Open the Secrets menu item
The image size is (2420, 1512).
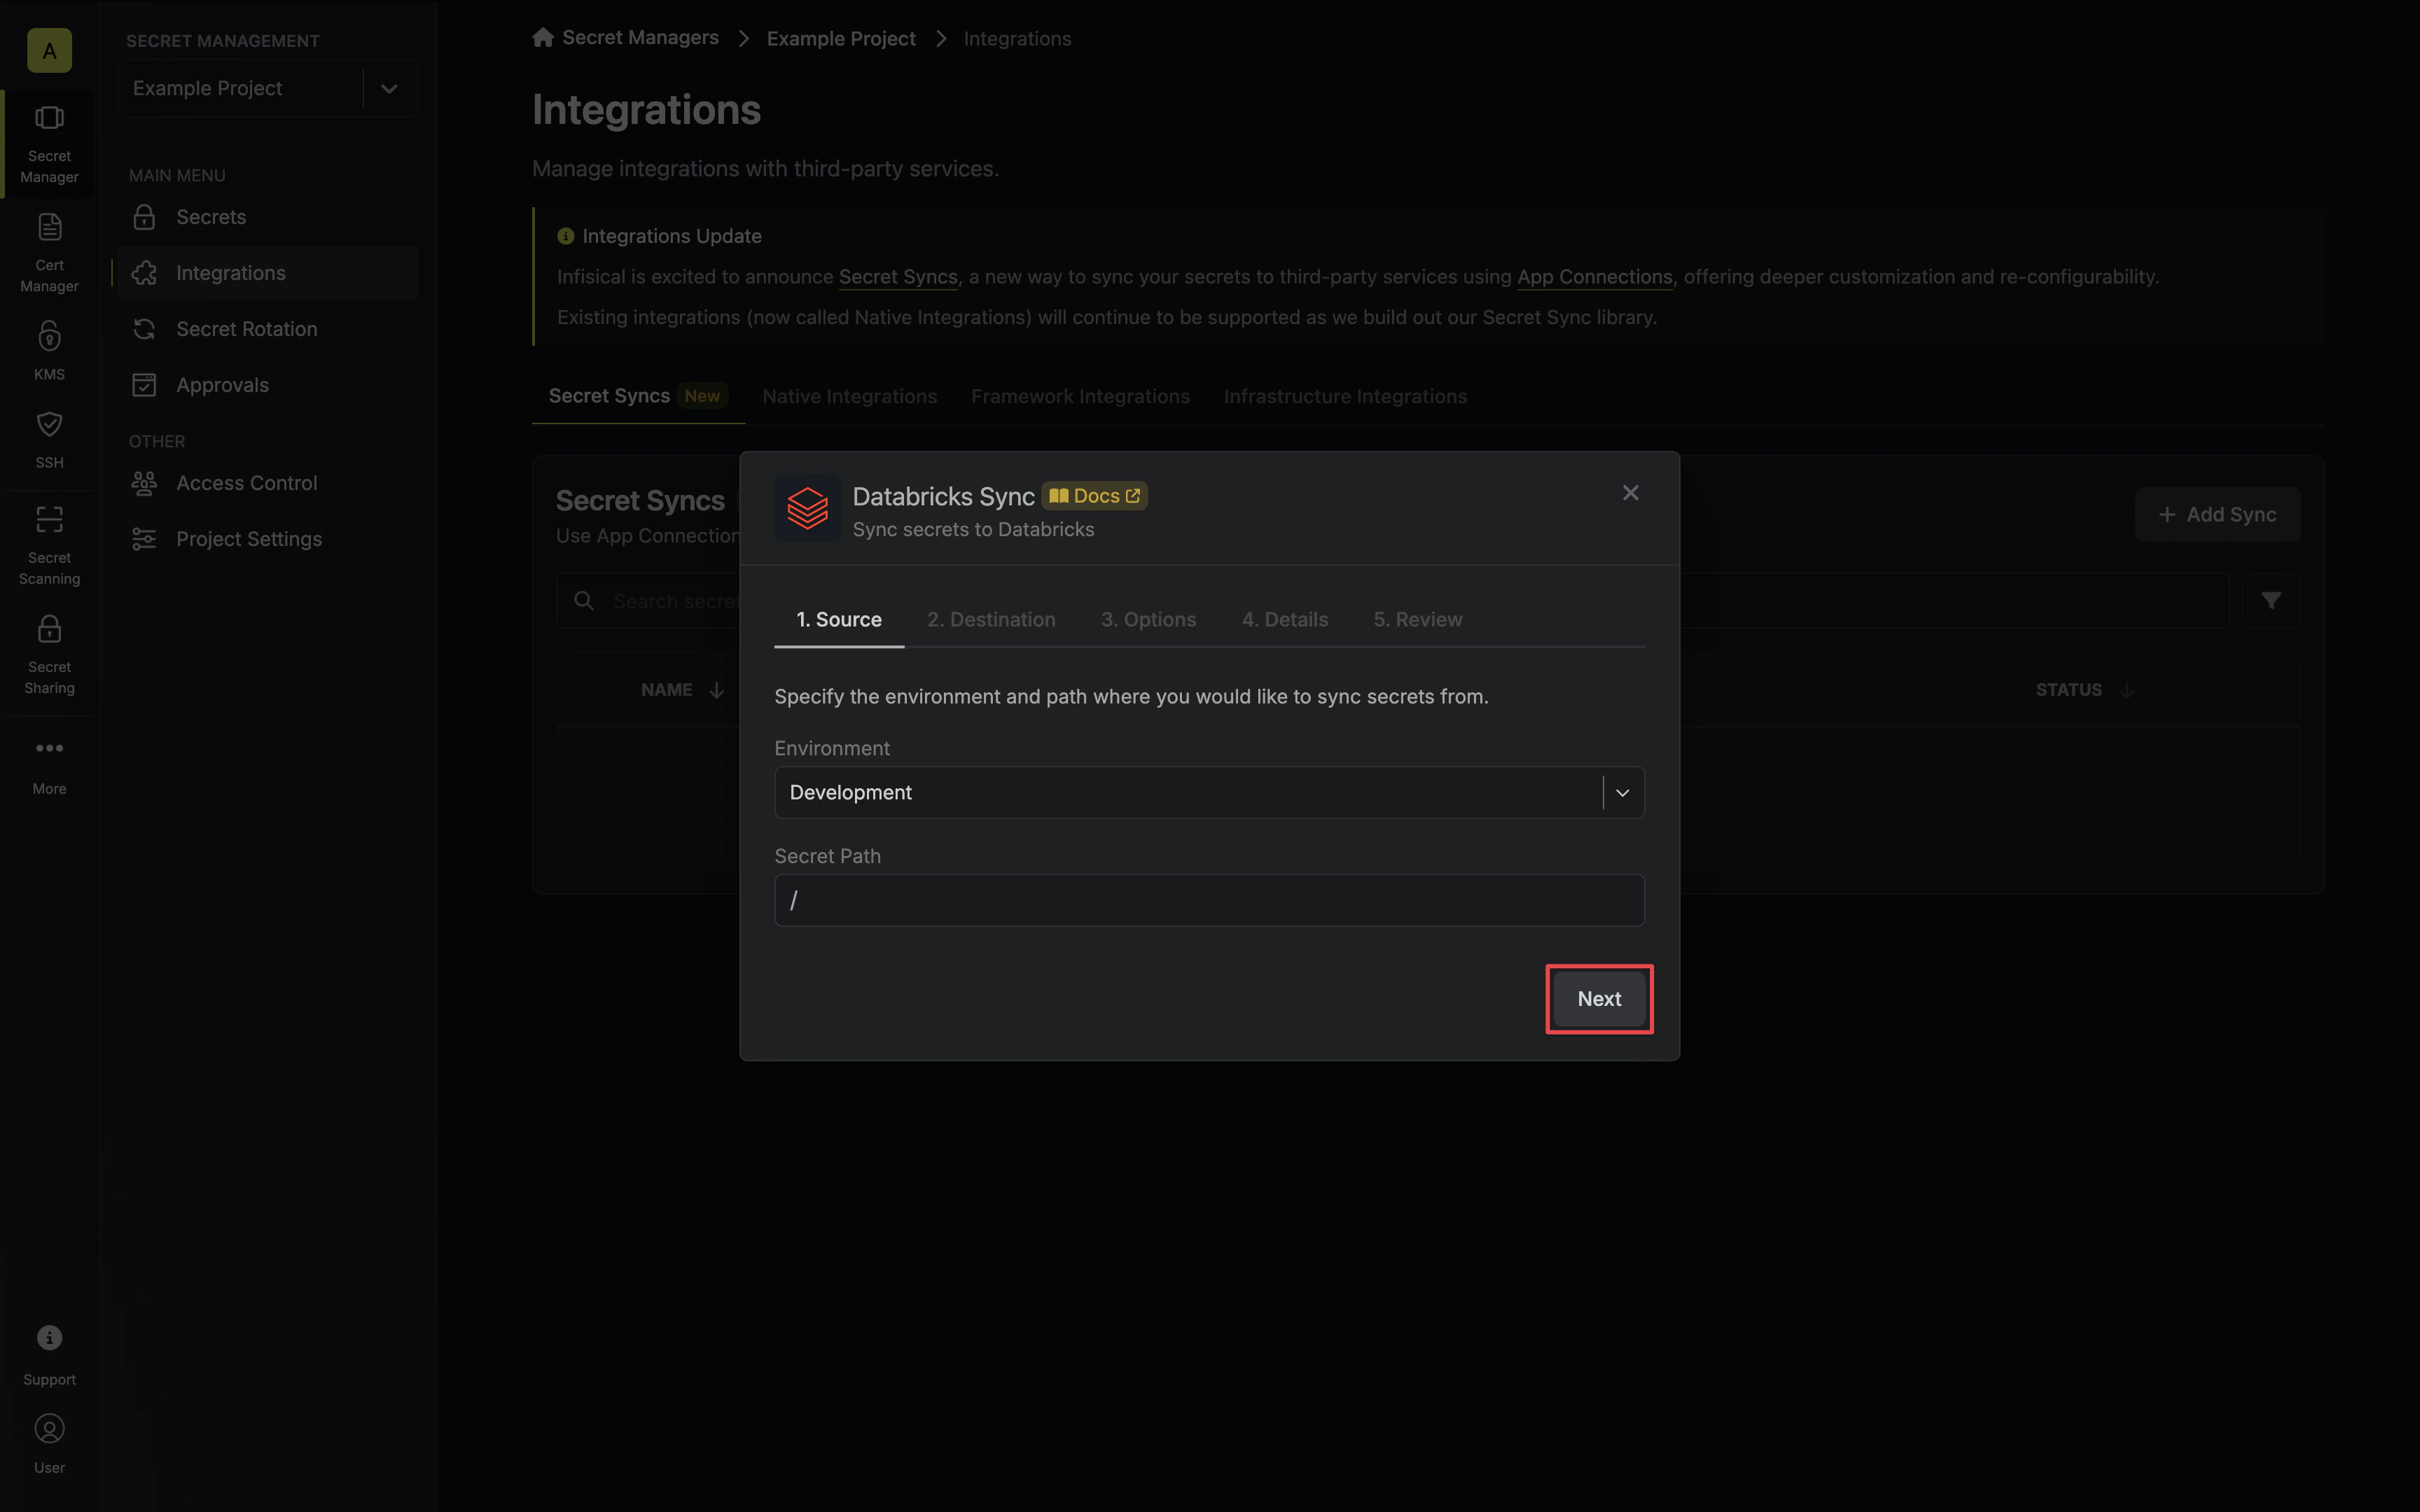[x=268, y=217]
